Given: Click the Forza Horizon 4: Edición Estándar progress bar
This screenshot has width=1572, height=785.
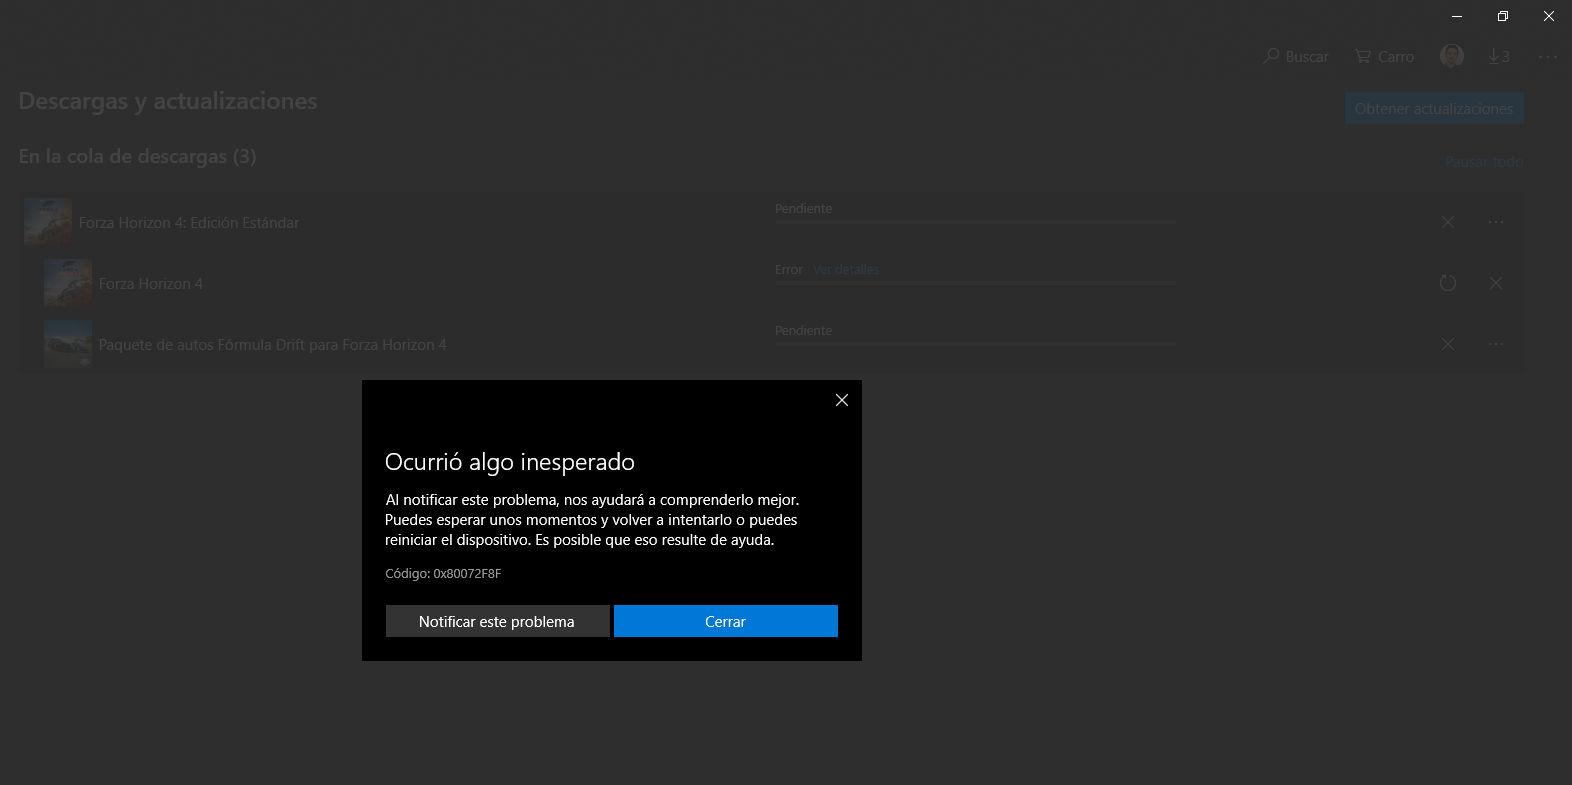Looking at the screenshot, I should pos(975,221).
